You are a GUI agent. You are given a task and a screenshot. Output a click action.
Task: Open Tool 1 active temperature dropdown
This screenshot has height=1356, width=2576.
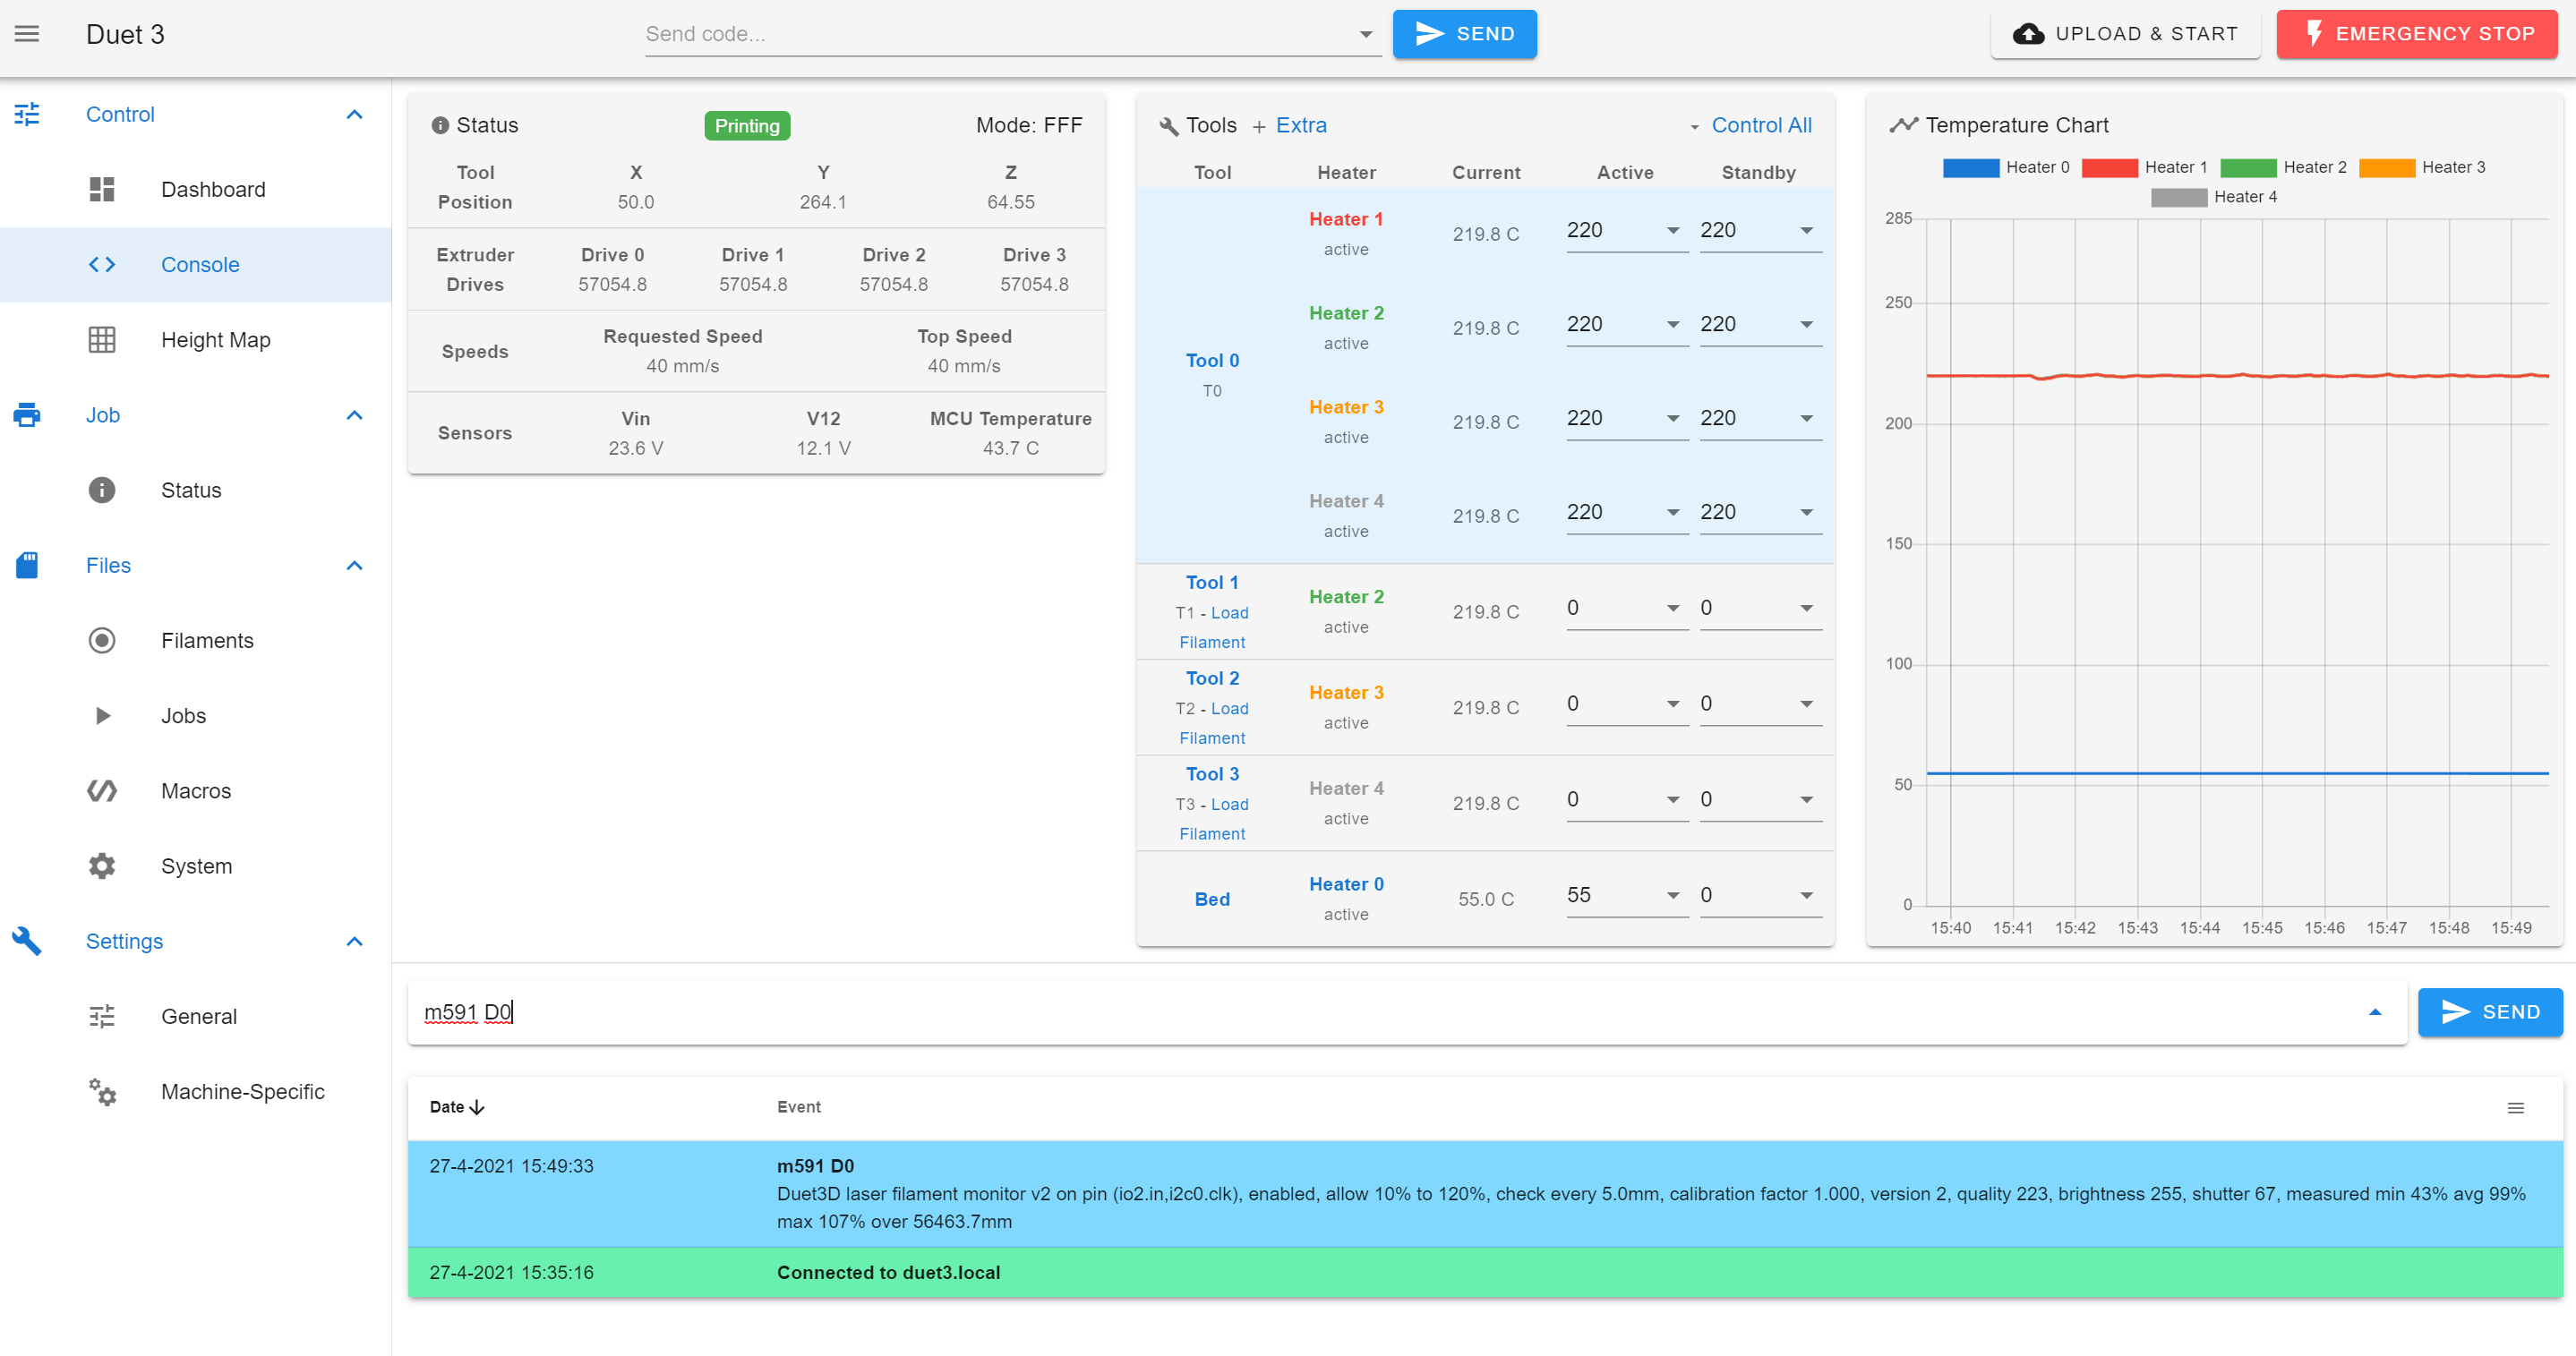click(1672, 608)
